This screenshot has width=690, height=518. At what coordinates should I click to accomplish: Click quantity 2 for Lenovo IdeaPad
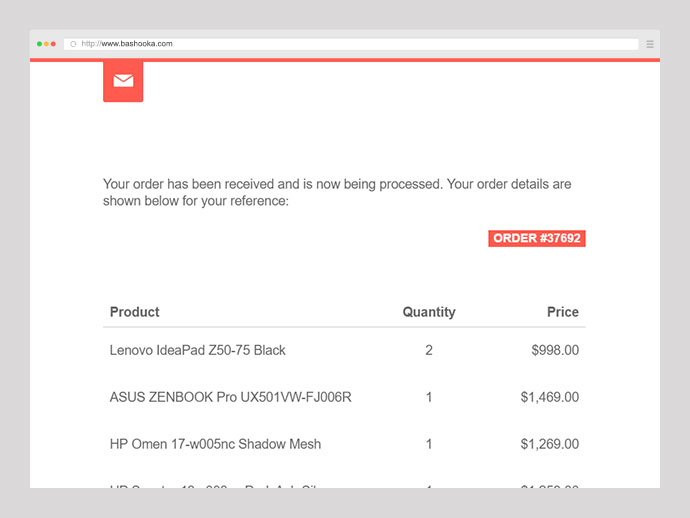click(429, 350)
